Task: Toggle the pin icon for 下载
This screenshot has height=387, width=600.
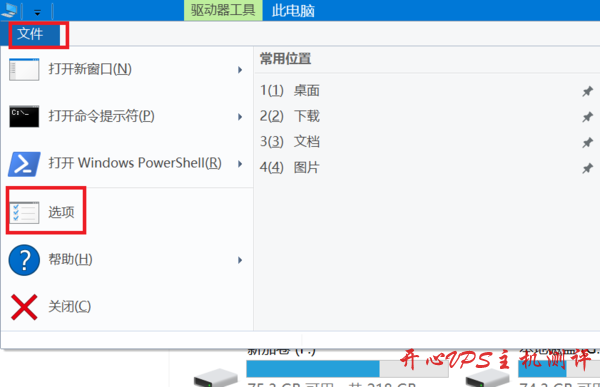Action: [x=587, y=117]
